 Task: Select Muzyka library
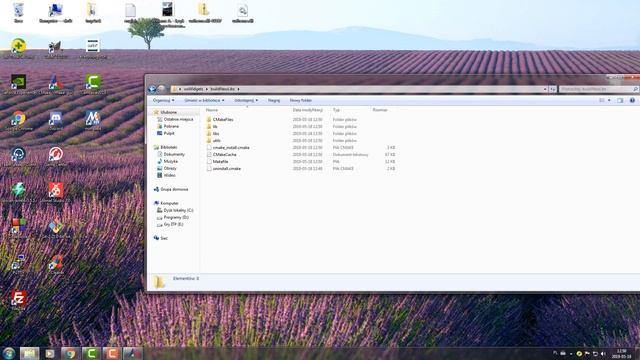pos(170,161)
